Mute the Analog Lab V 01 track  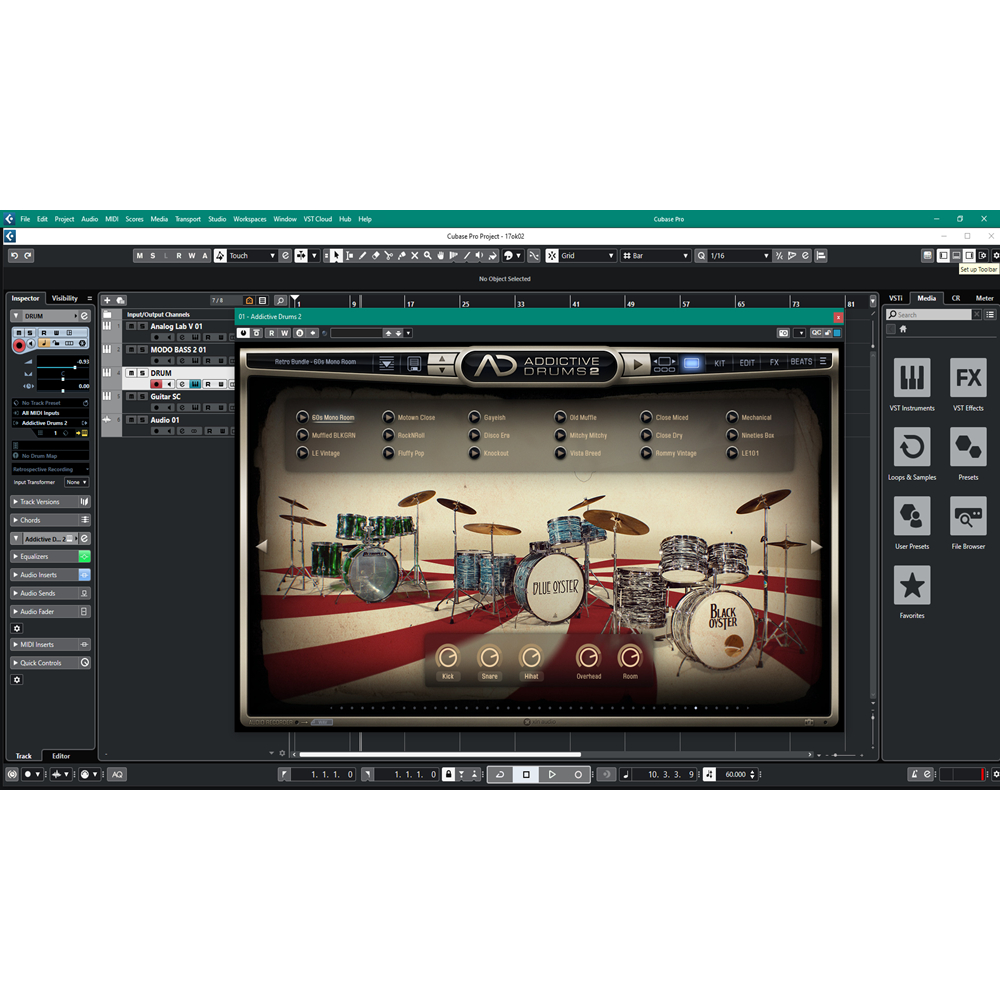coord(131,327)
